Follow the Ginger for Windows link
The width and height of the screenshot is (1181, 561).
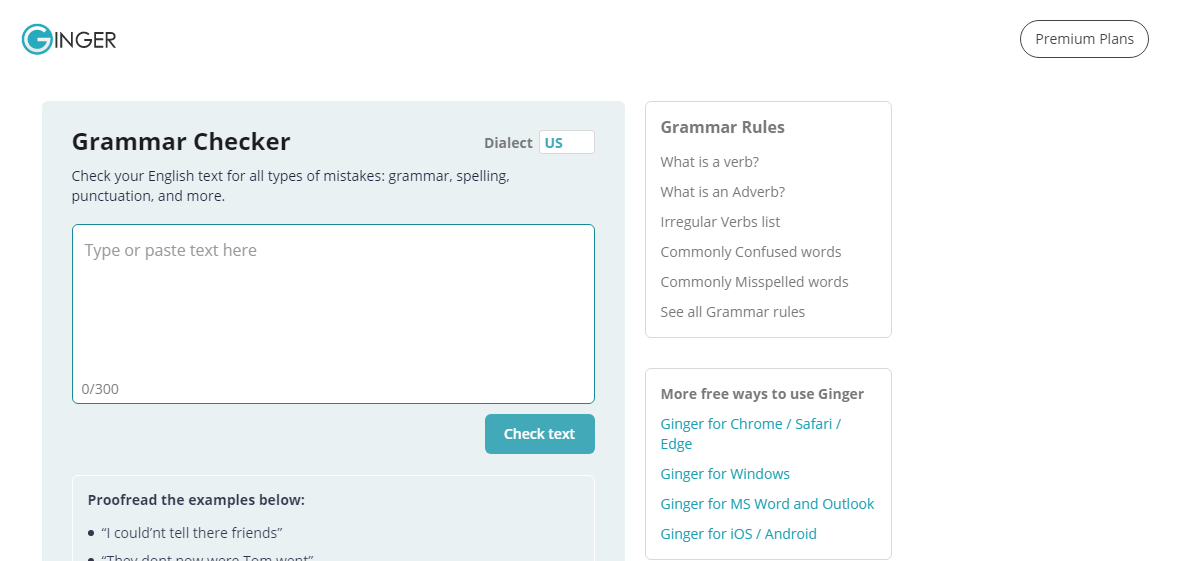point(725,474)
